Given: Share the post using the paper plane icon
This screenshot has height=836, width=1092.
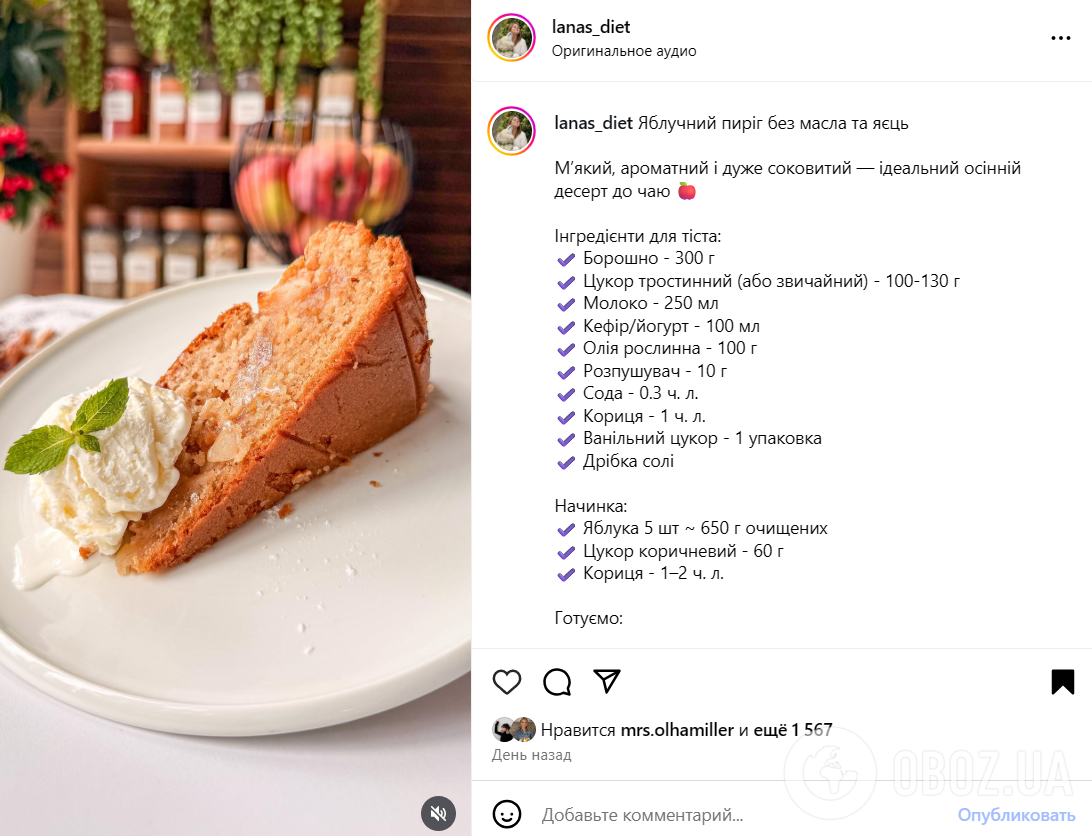Looking at the screenshot, I should click(607, 681).
